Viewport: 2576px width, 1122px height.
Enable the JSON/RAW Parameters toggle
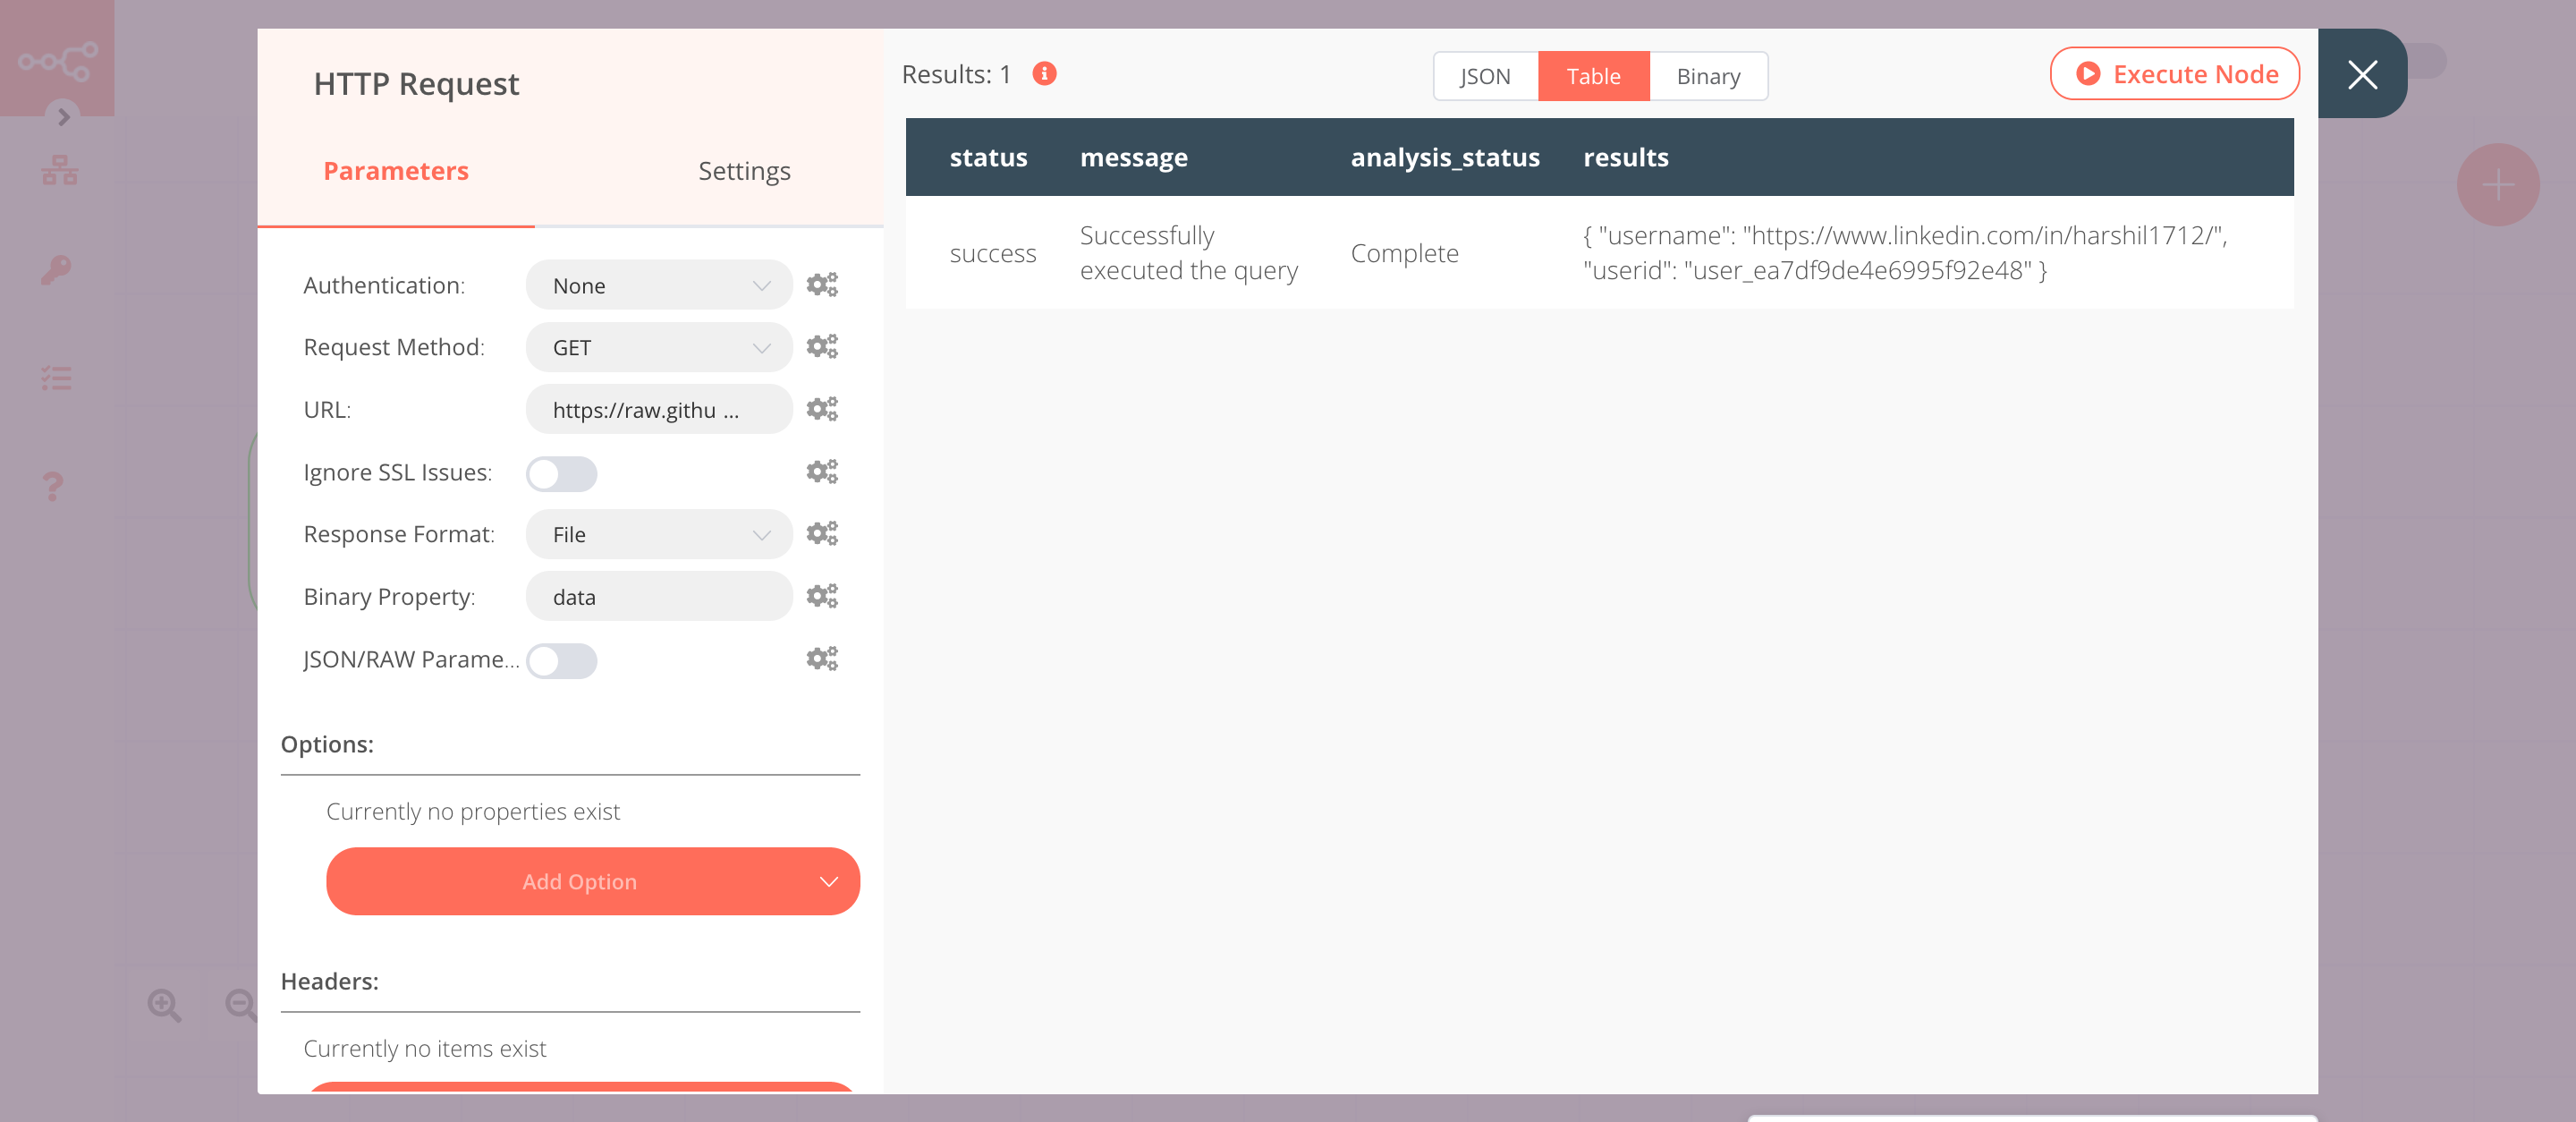coord(562,661)
